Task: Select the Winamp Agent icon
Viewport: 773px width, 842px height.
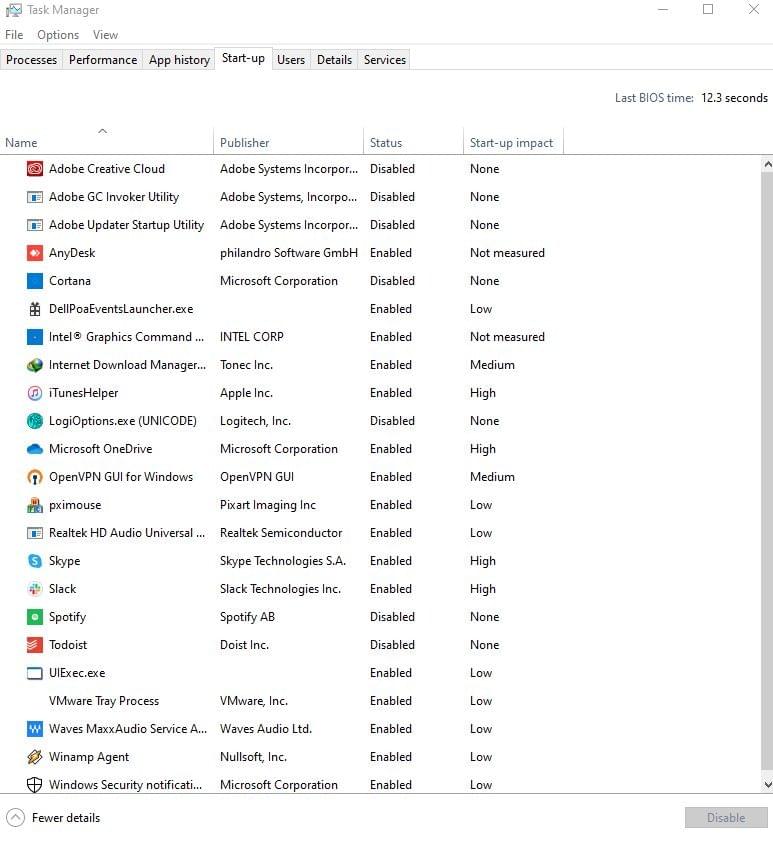Action: pos(35,757)
